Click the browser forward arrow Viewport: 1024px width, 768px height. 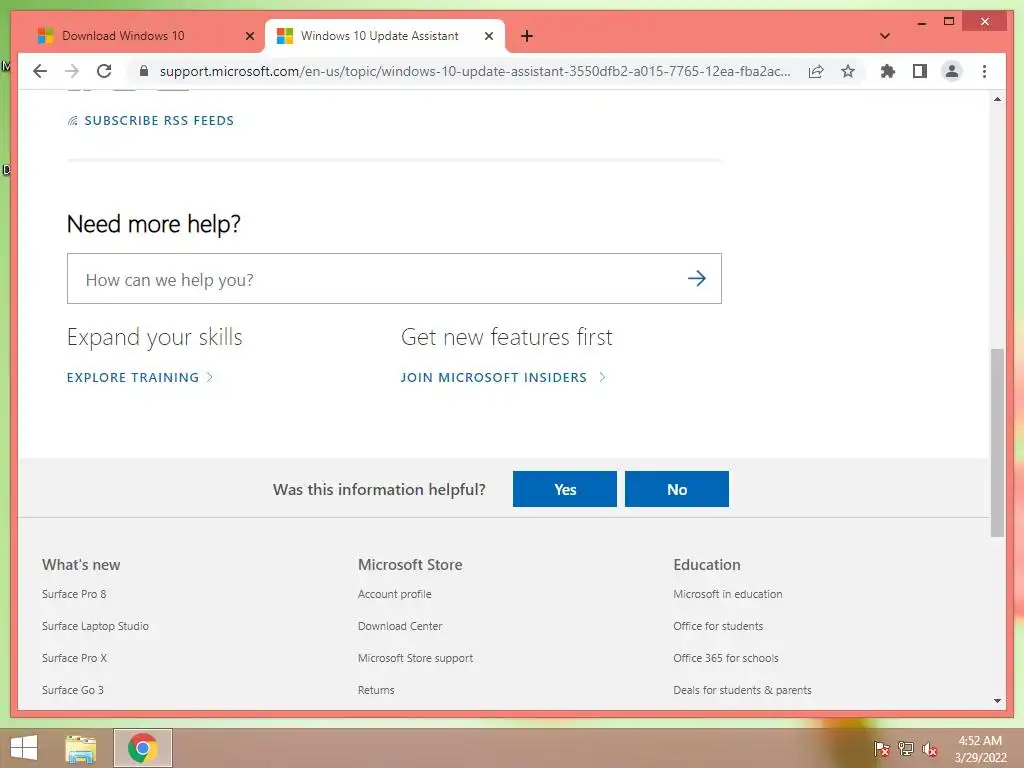[x=72, y=71]
